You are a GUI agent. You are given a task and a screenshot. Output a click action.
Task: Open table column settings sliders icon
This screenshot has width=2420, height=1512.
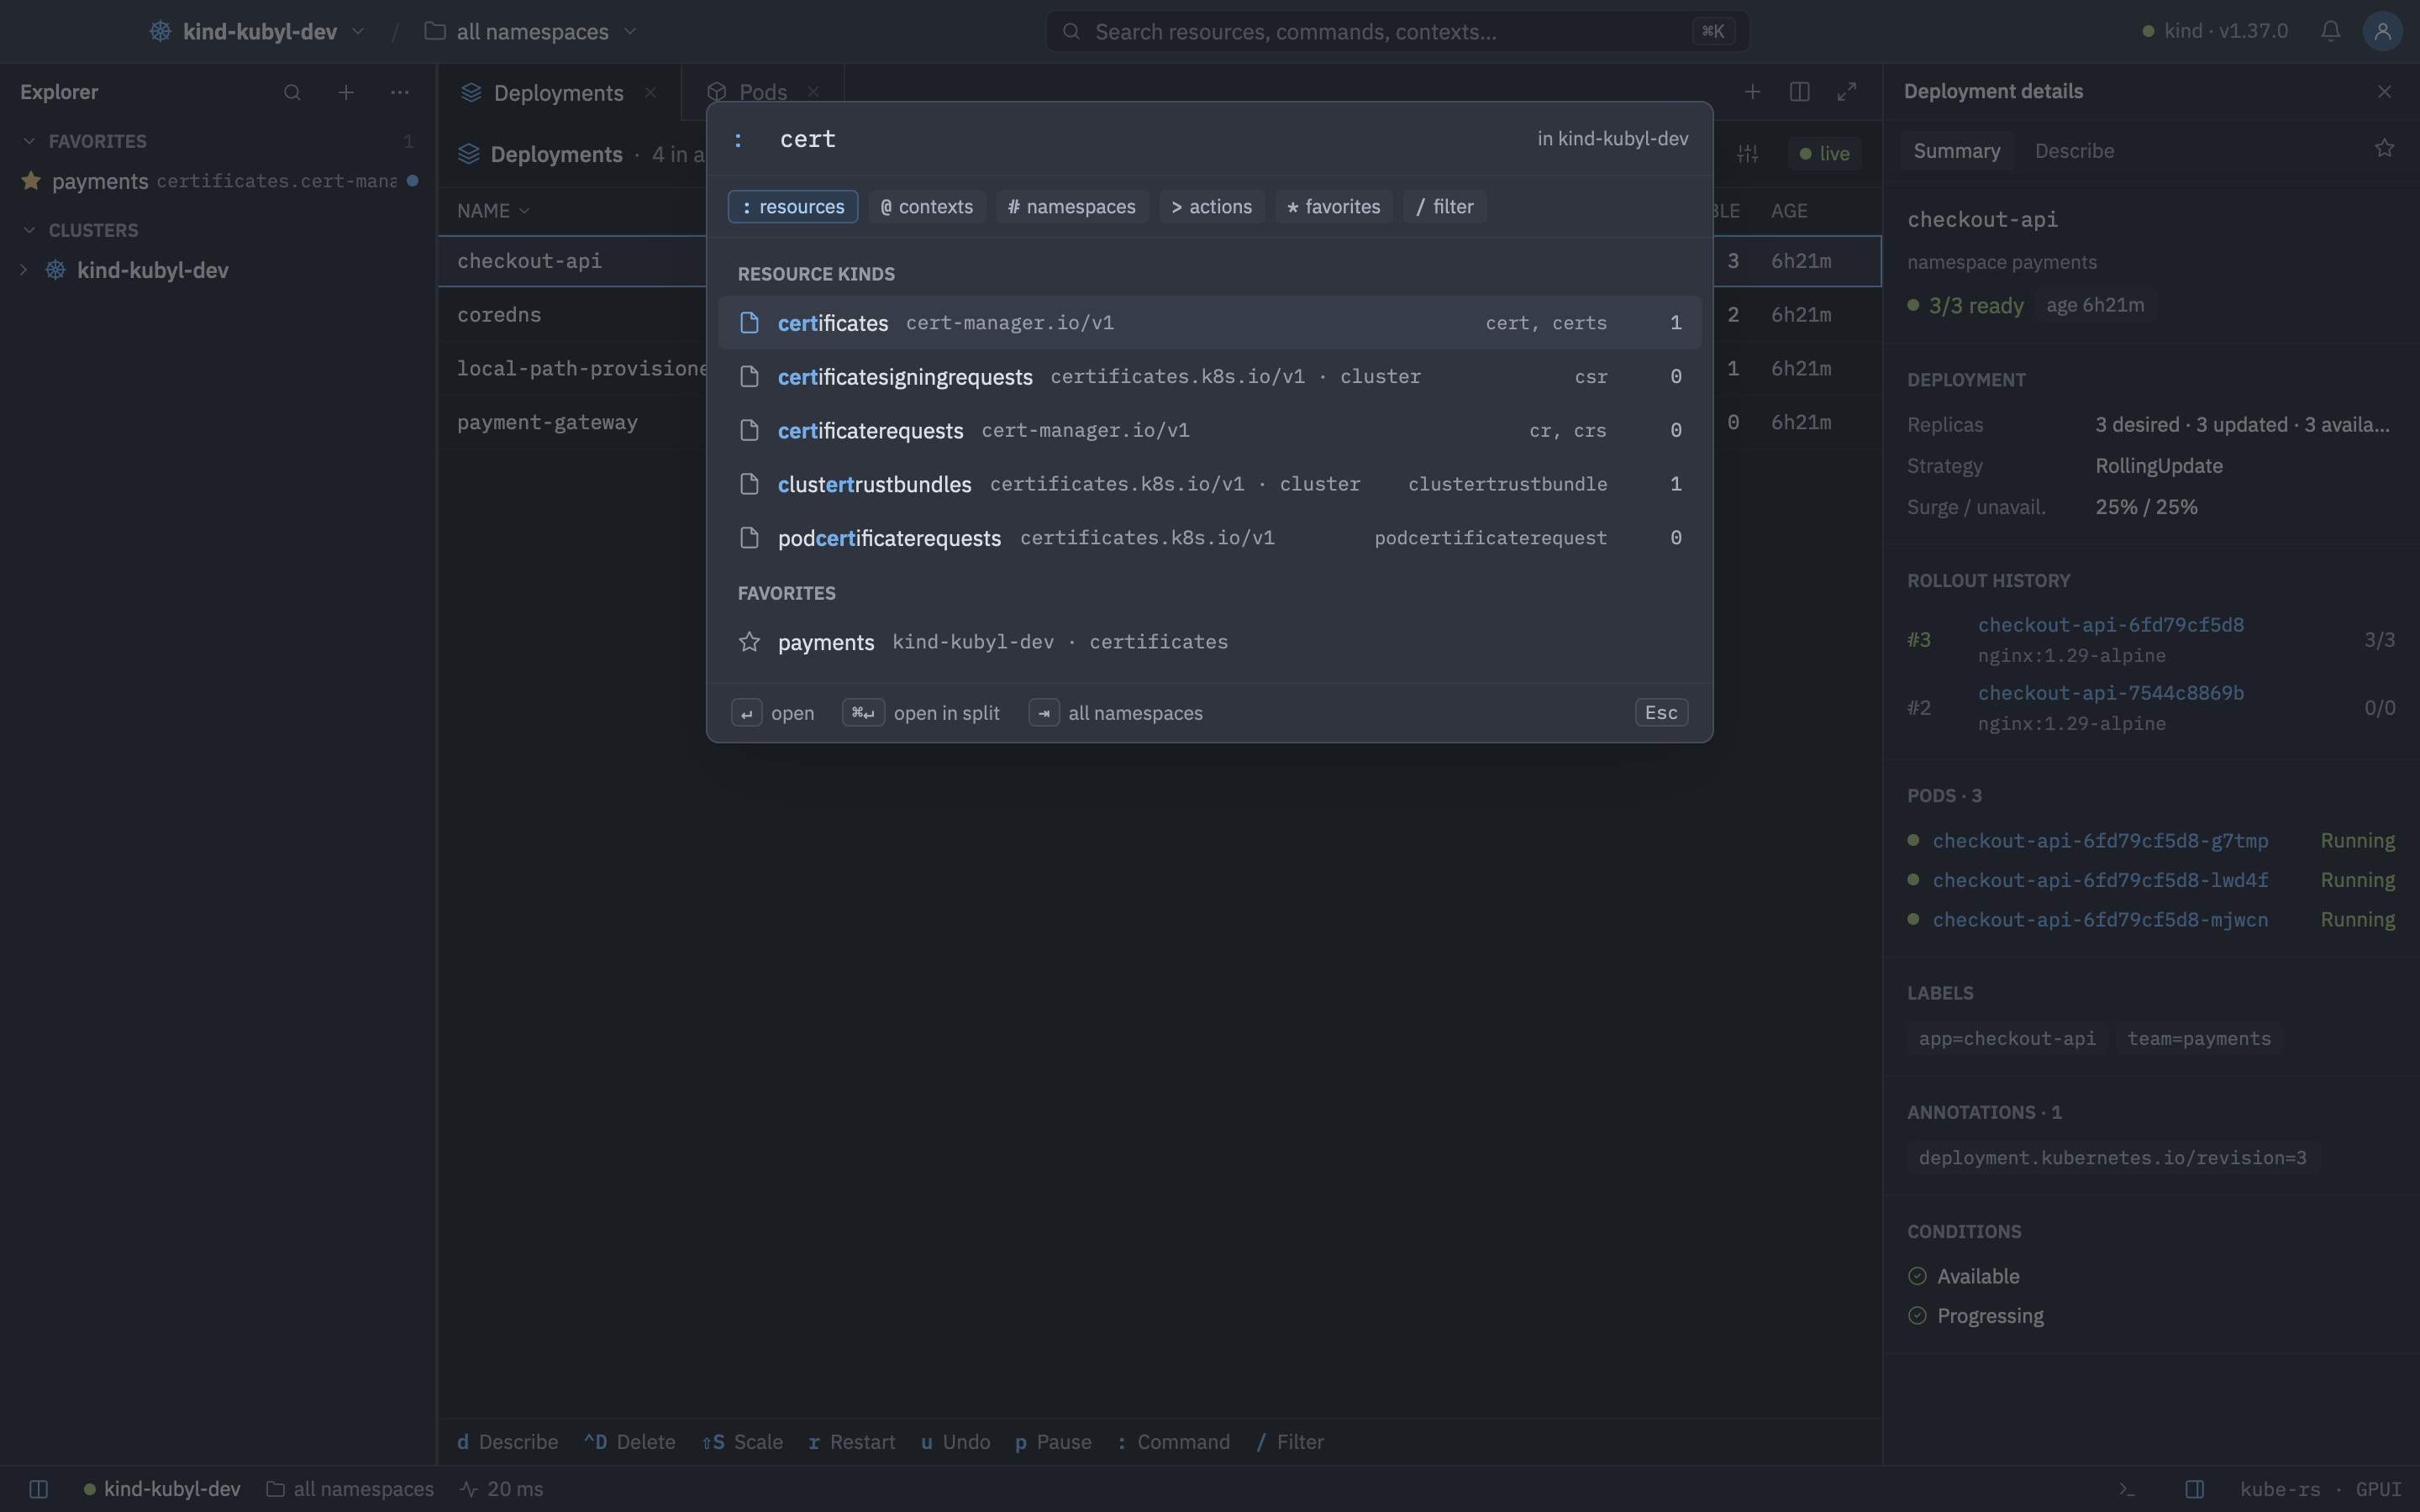coord(1747,154)
